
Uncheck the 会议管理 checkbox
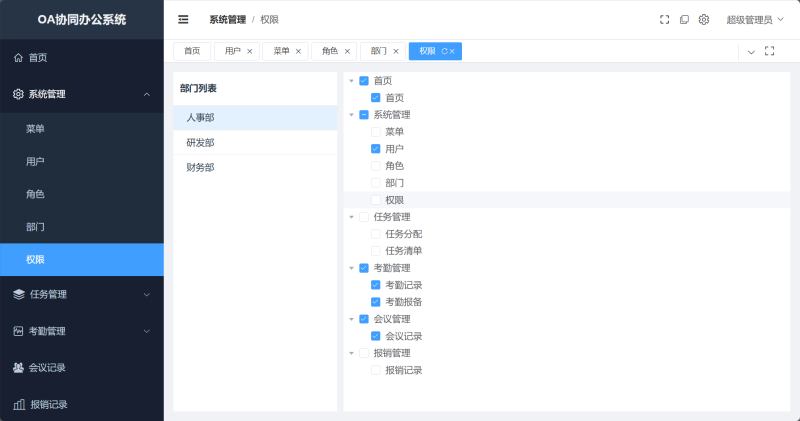(x=364, y=319)
